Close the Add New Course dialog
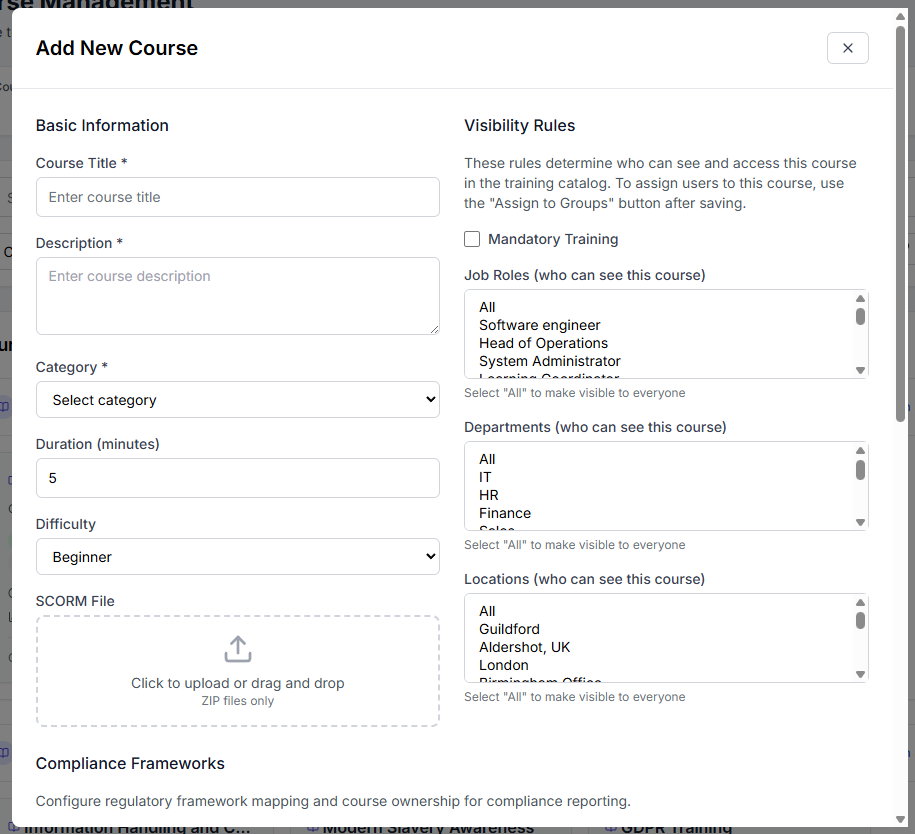This screenshot has height=834, width=915. click(847, 47)
